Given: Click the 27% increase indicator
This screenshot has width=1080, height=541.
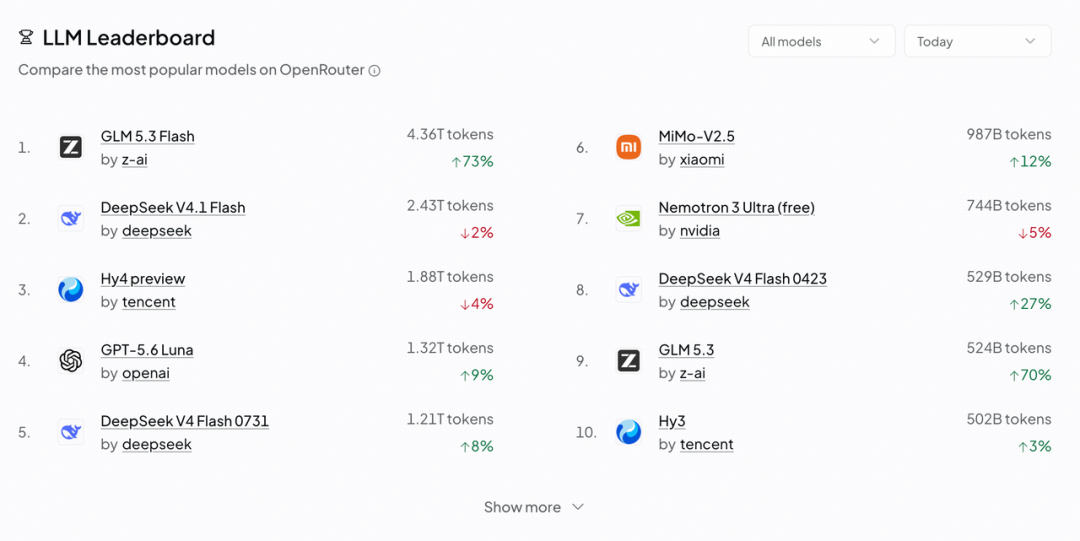Looking at the screenshot, I should point(1030,304).
